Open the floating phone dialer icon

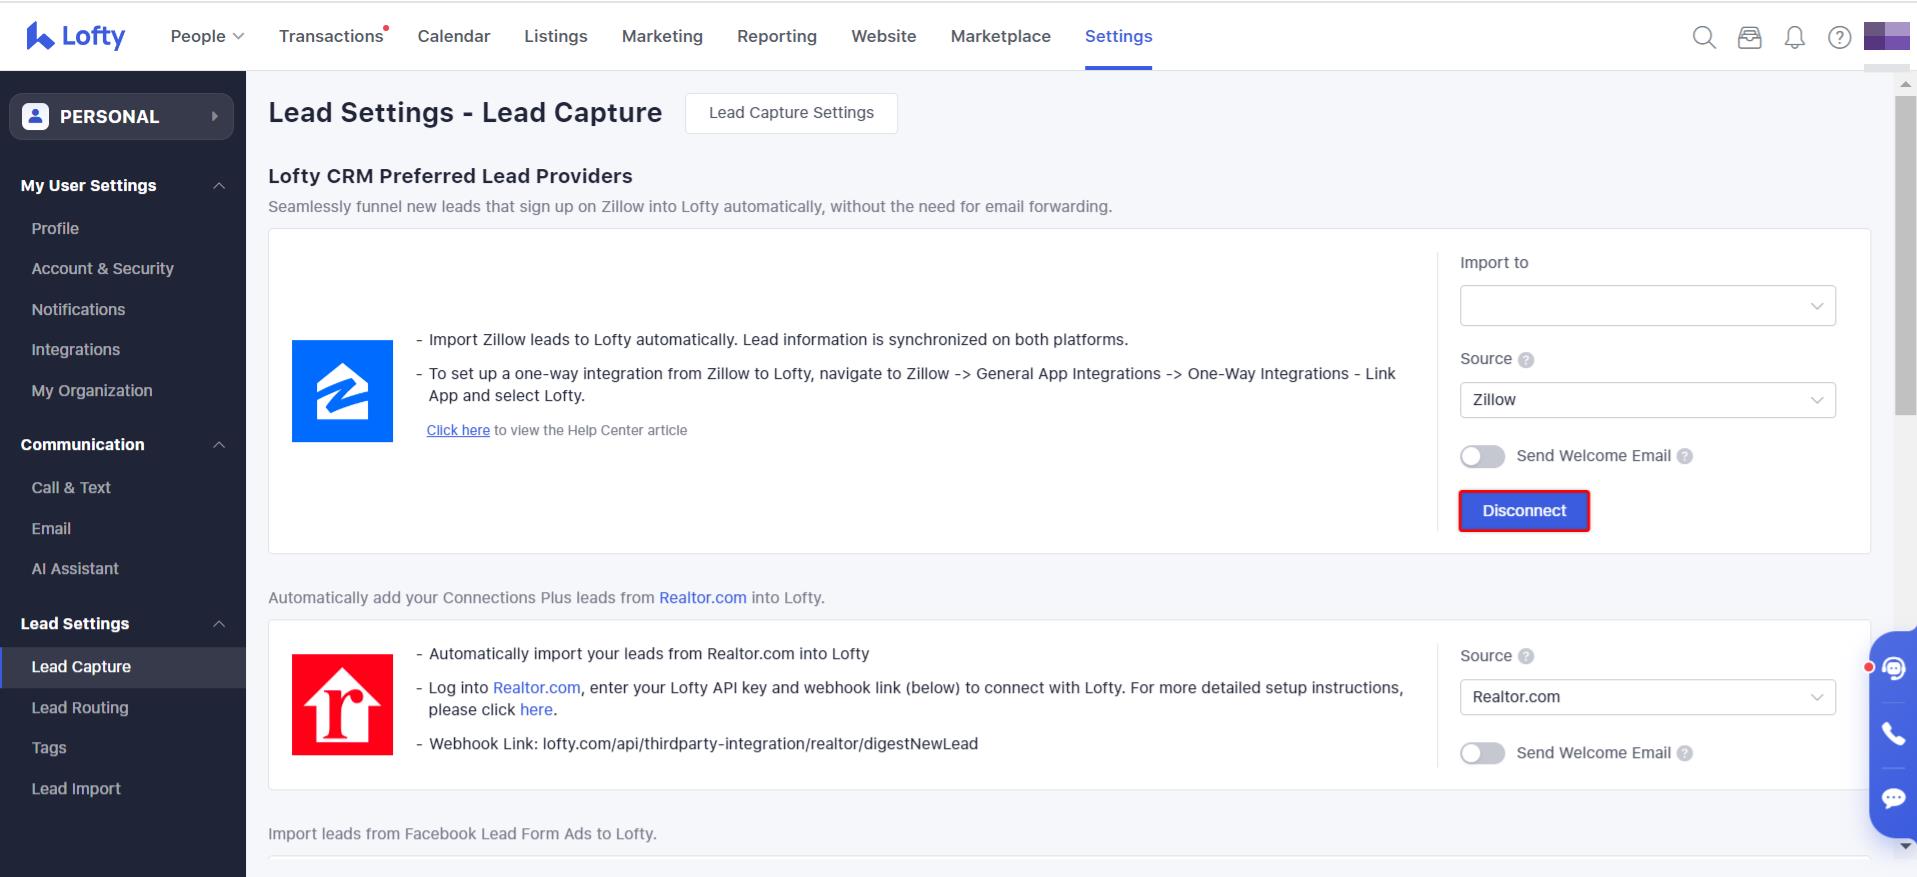pos(1893,734)
